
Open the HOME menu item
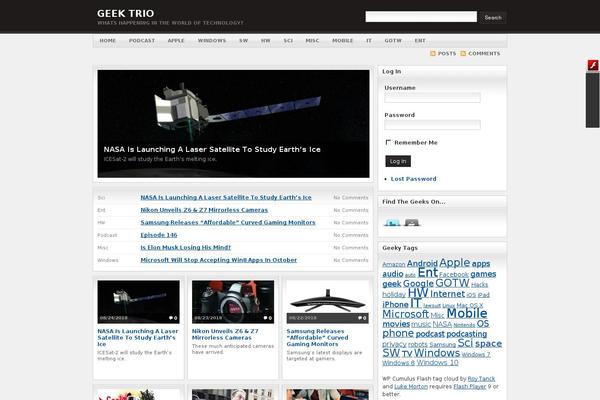click(x=108, y=41)
